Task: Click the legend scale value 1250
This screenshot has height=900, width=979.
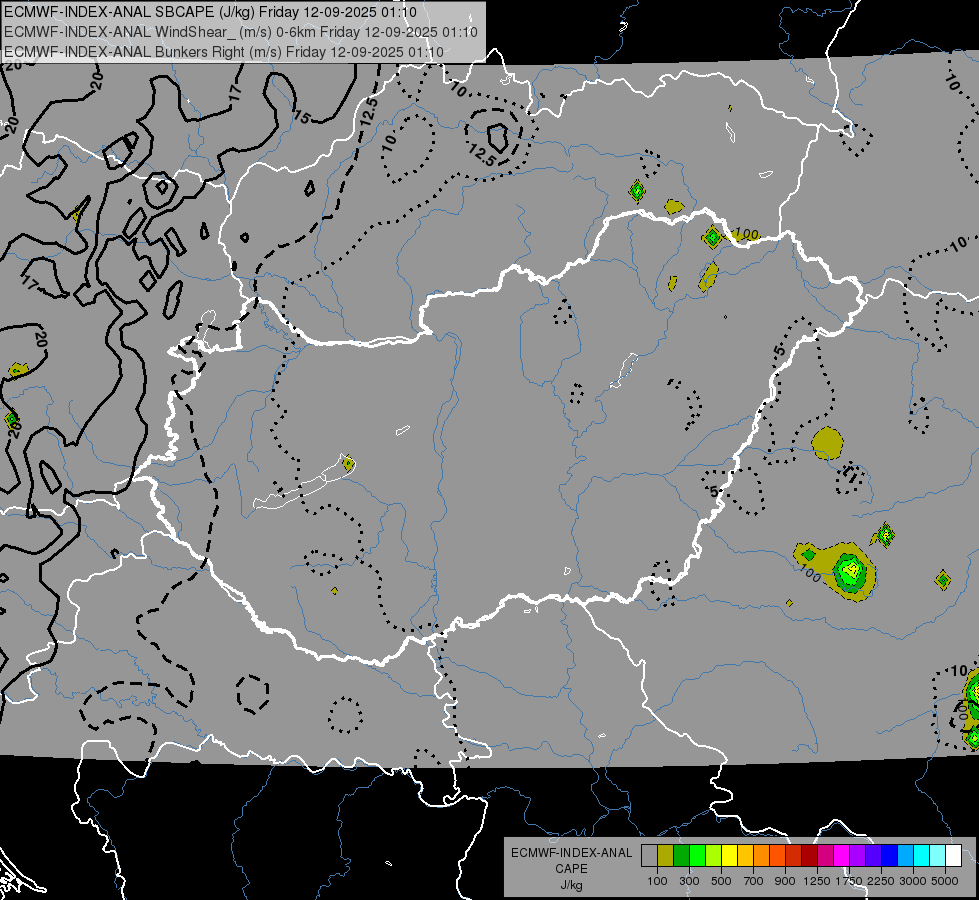Action: [x=817, y=881]
